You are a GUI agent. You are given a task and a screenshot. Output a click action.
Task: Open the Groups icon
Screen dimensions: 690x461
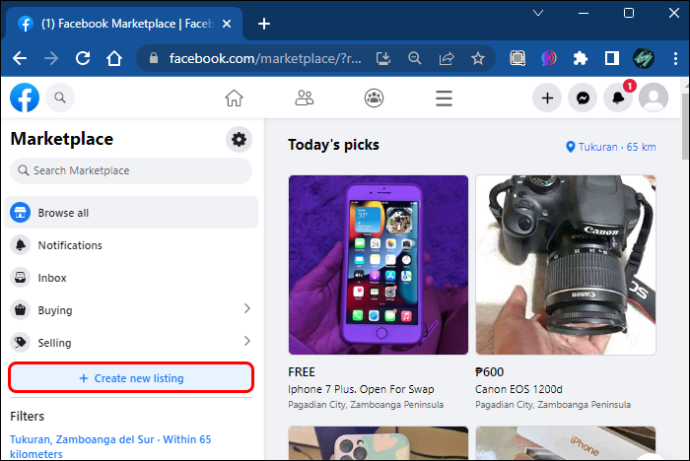coord(374,98)
